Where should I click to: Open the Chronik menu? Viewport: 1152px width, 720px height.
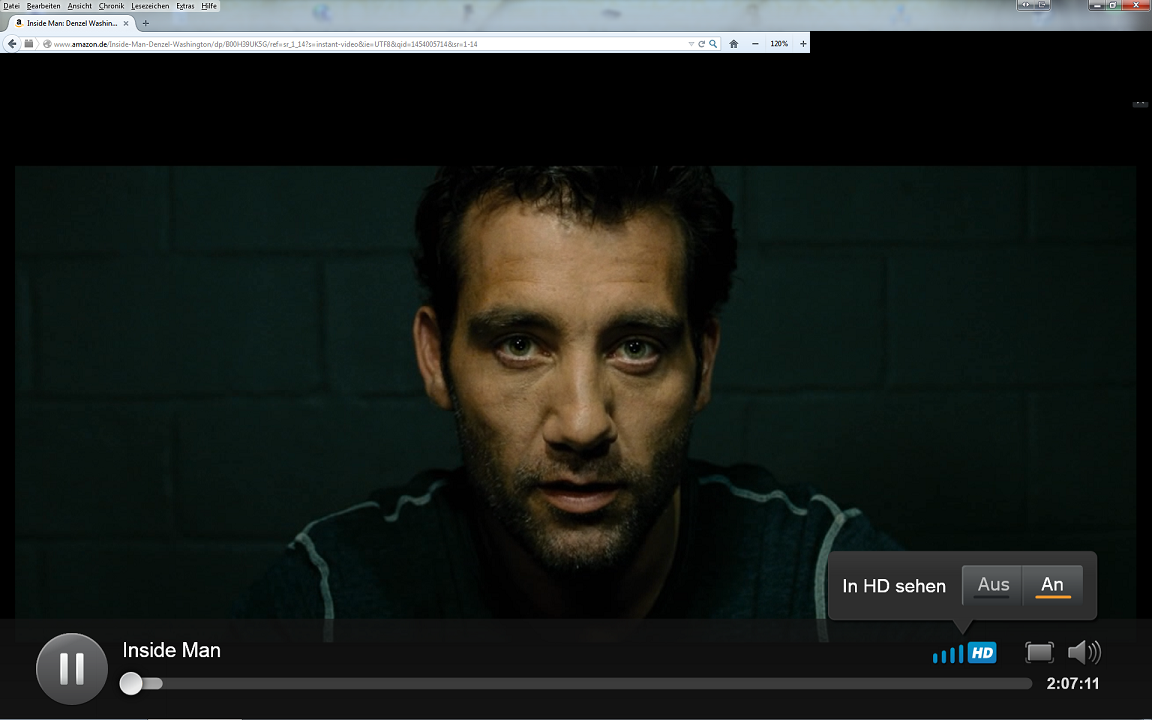click(x=111, y=6)
